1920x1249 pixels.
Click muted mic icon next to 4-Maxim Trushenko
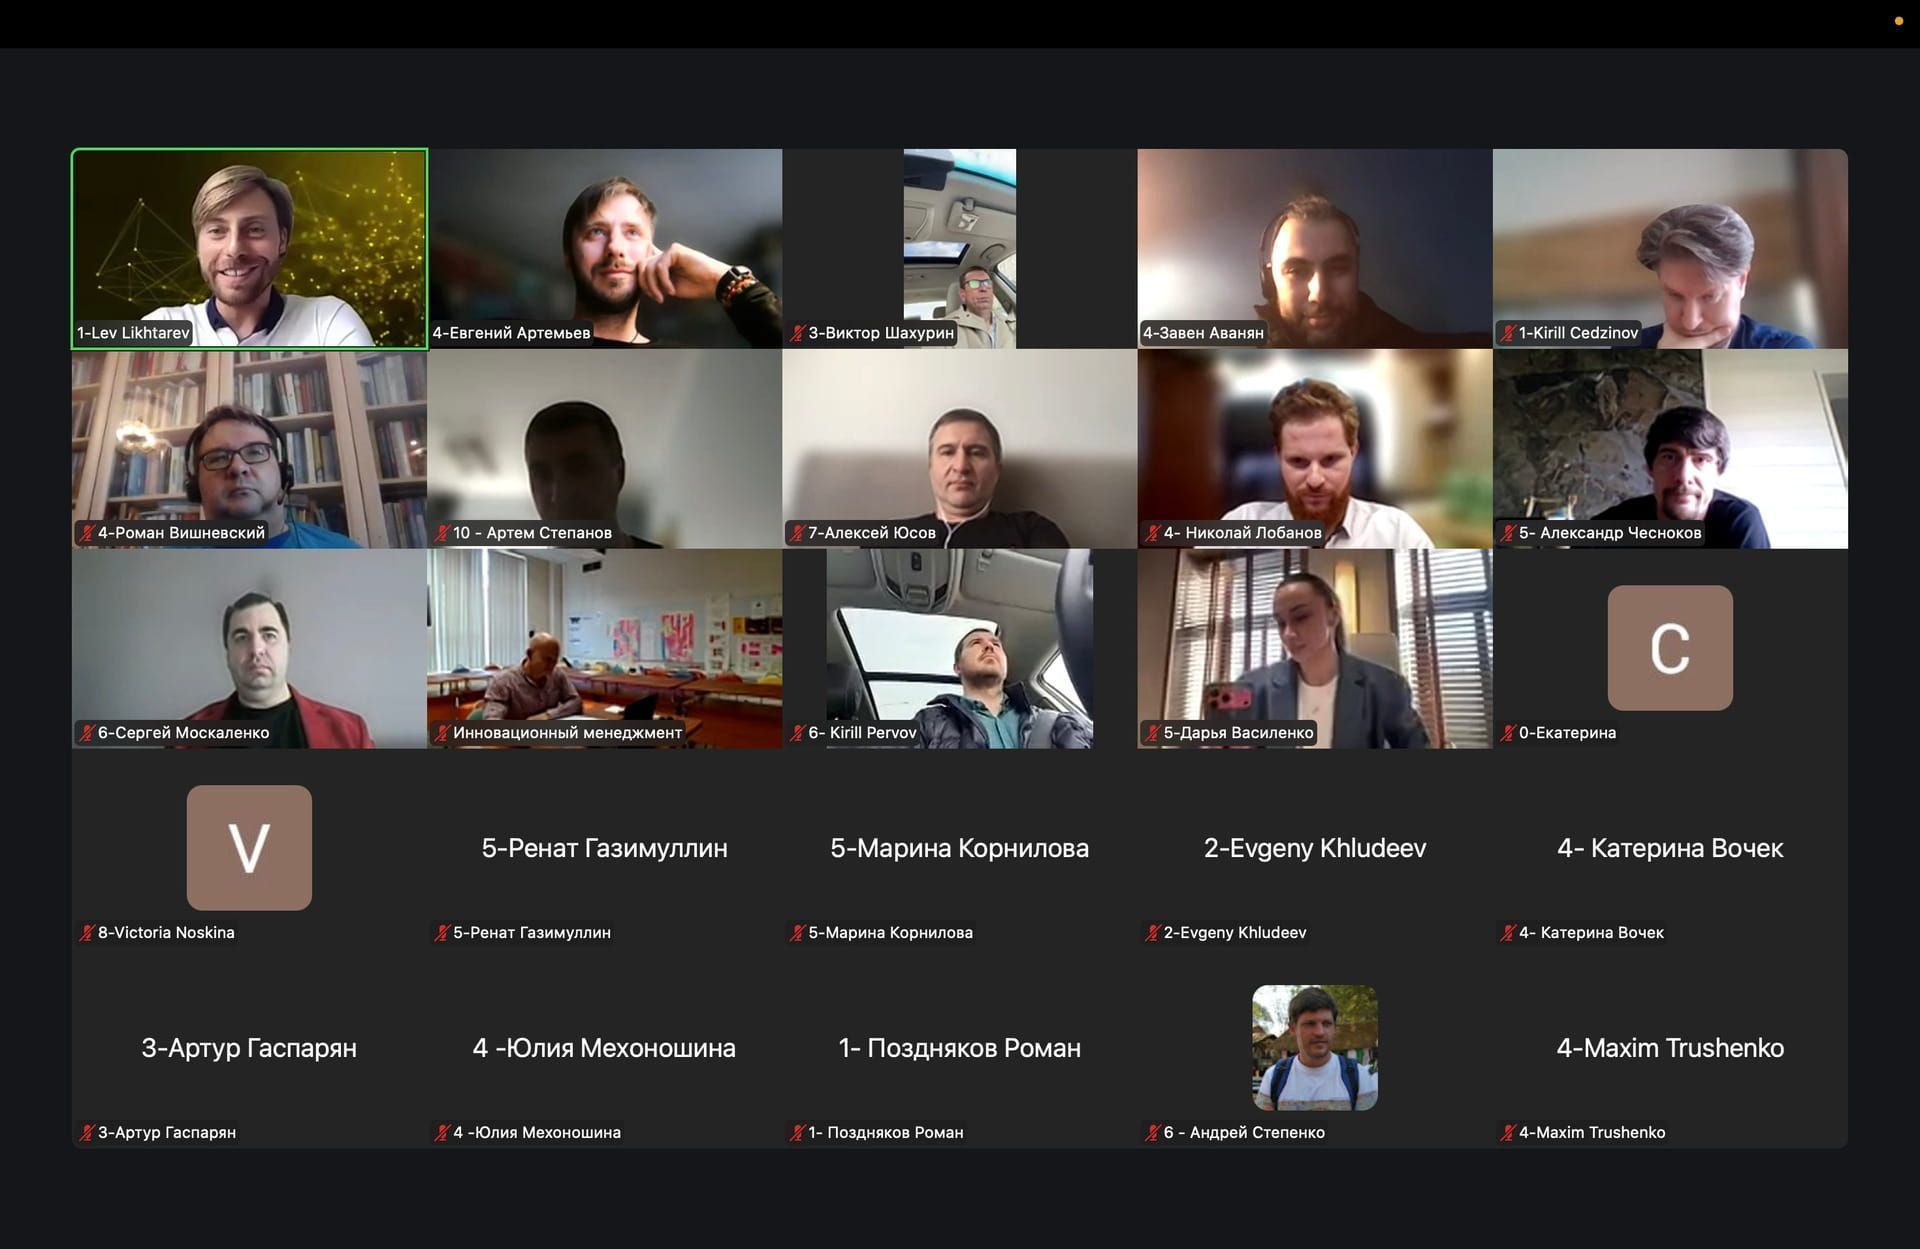pos(1508,1133)
